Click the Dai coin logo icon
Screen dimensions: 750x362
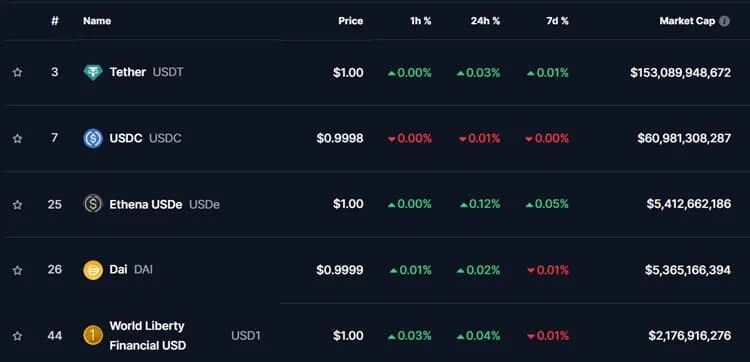click(93, 270)
